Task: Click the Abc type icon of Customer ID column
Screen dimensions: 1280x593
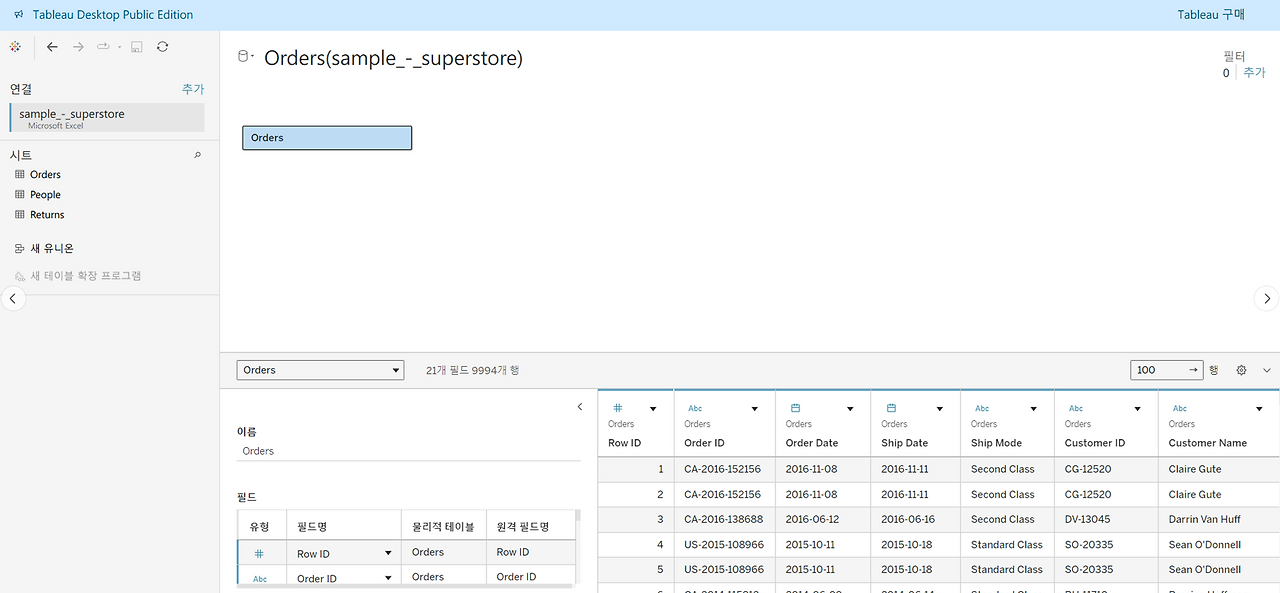Action: click(x=1076, y=408)
